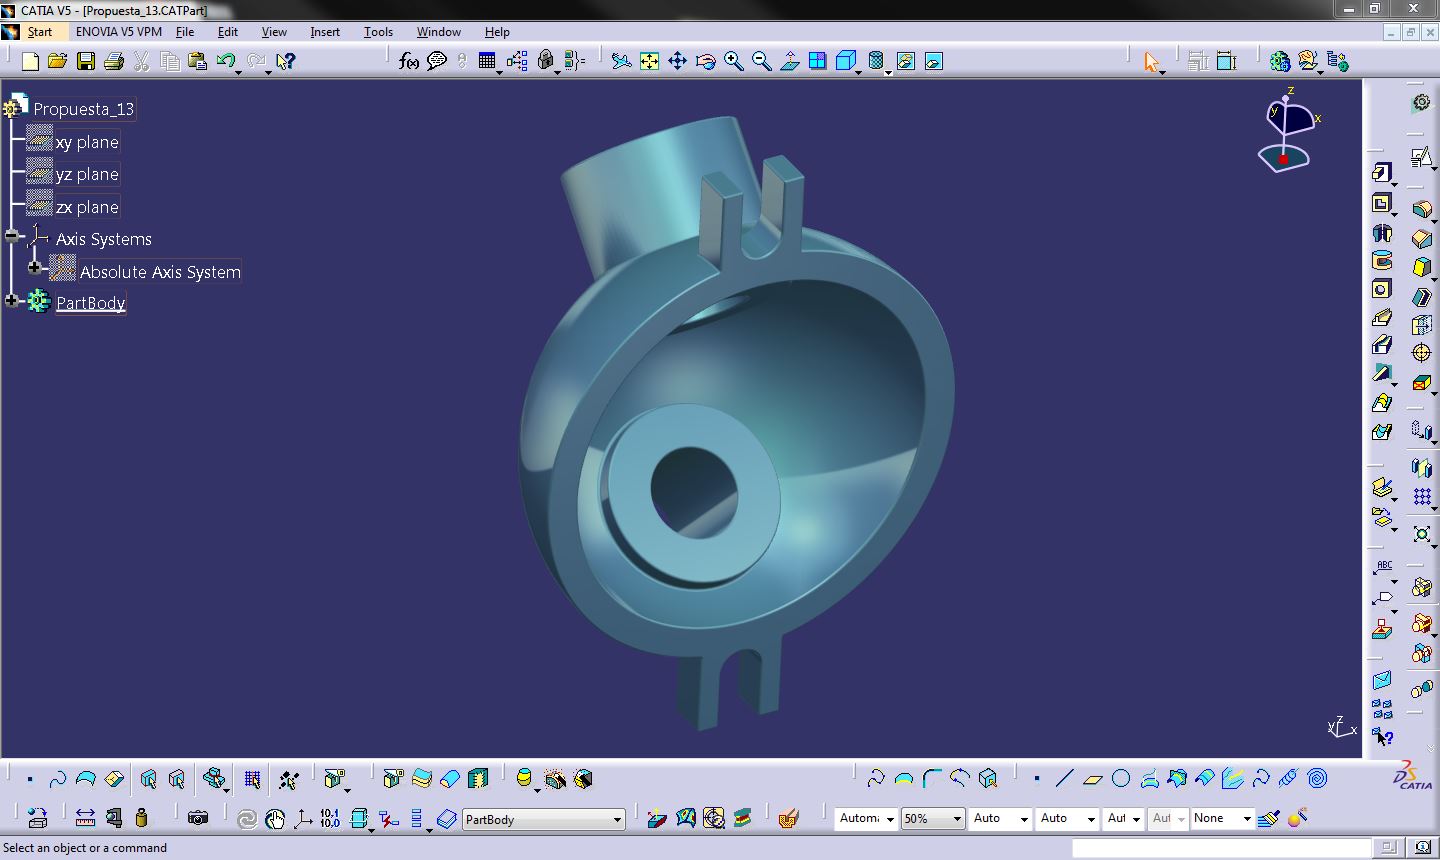The image size is (1440, 860).
Task: Toggle the Select arrow tool
Action: point(1152,62)
